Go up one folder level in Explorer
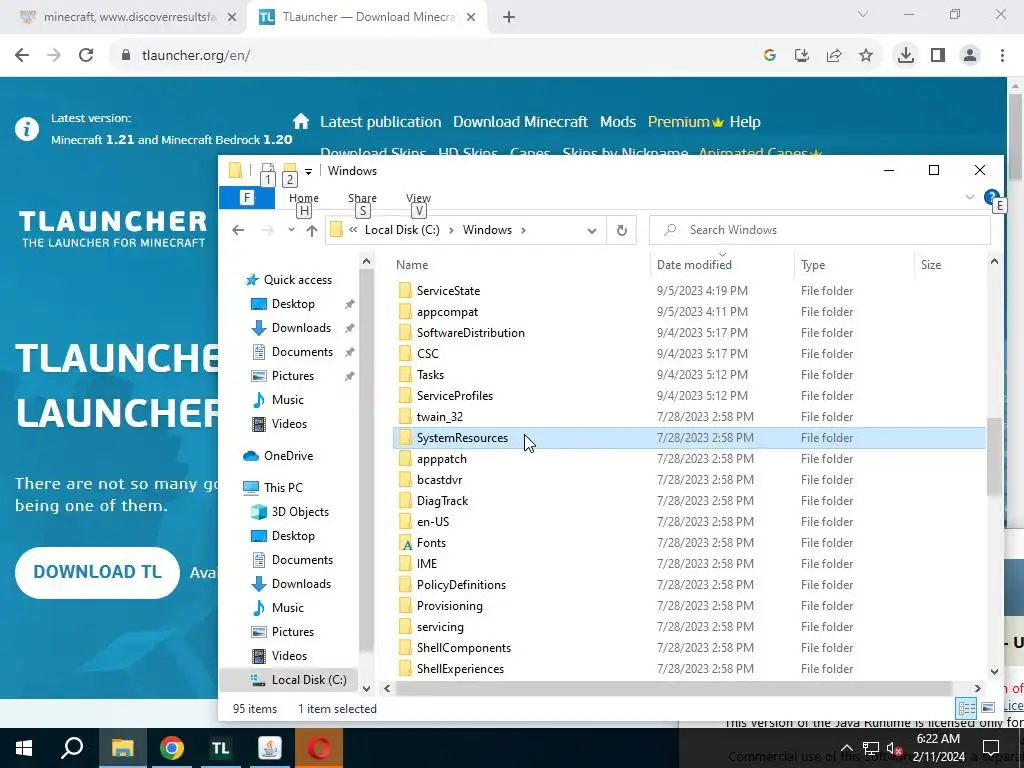 312,230
